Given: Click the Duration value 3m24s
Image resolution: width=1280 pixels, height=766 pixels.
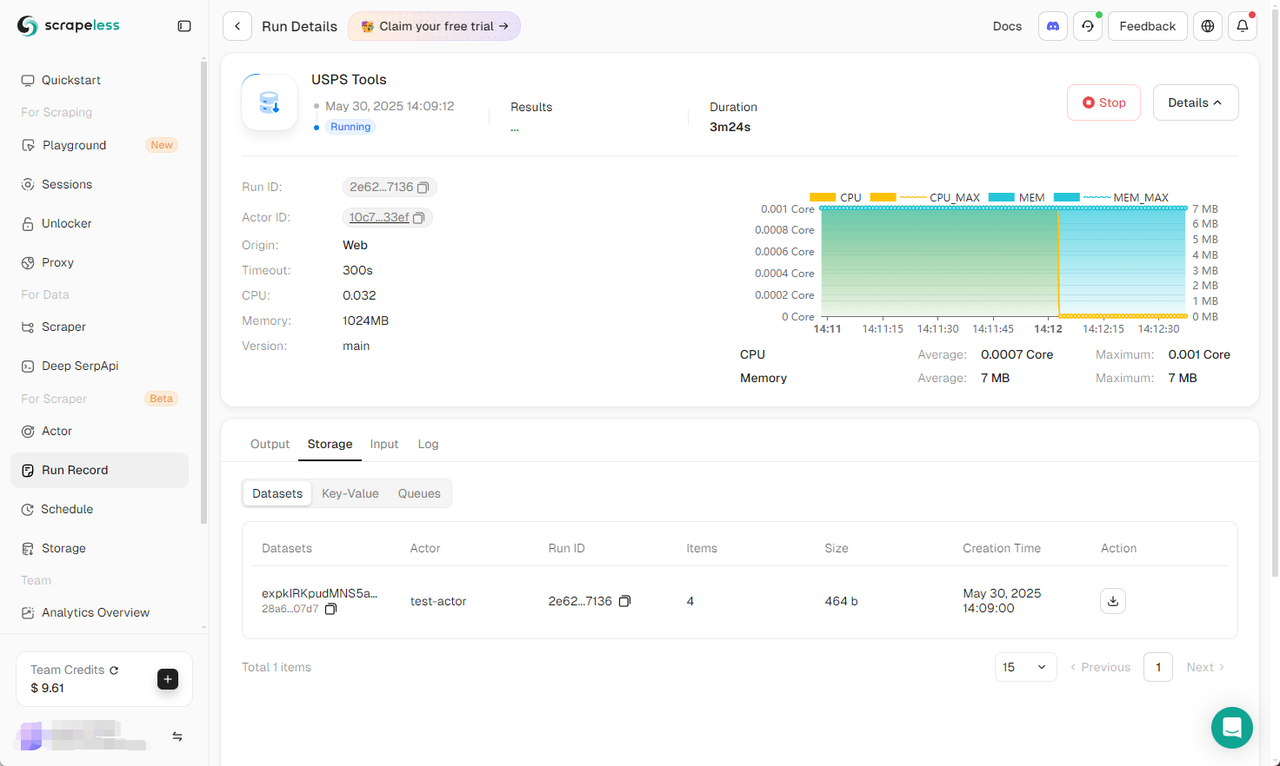Looking at the screenshot, I should pos(730,127).
